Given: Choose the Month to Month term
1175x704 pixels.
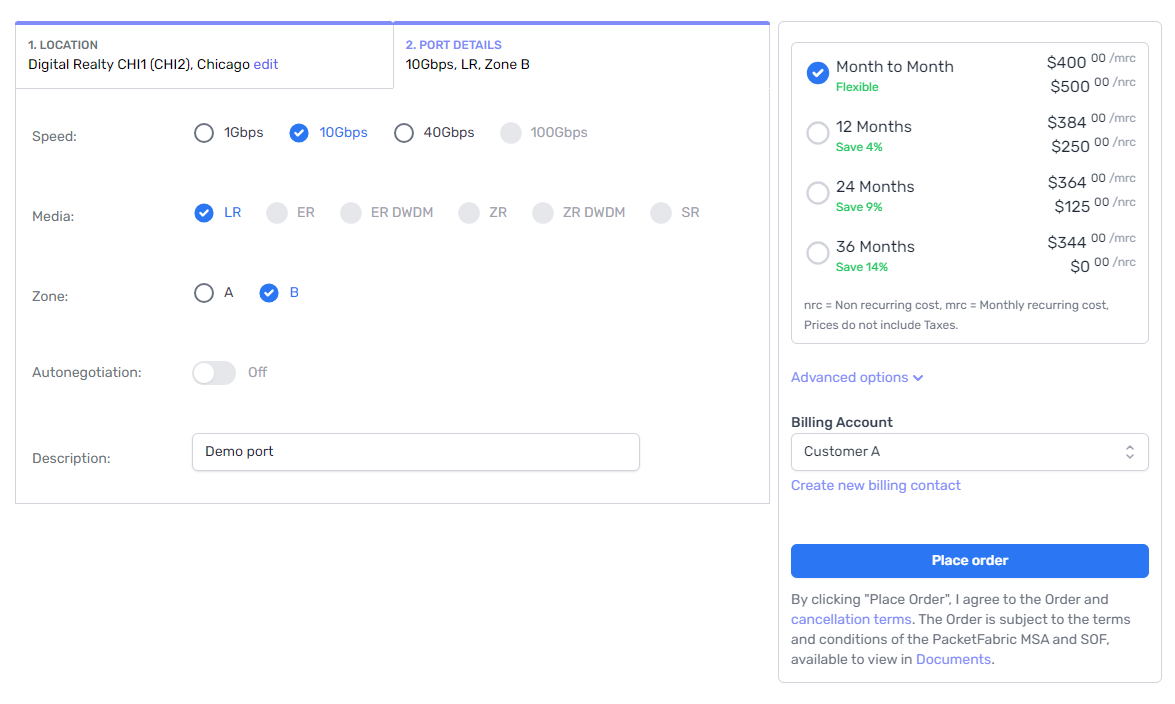Looking at the screenshot, I should (x=818, y=73).
